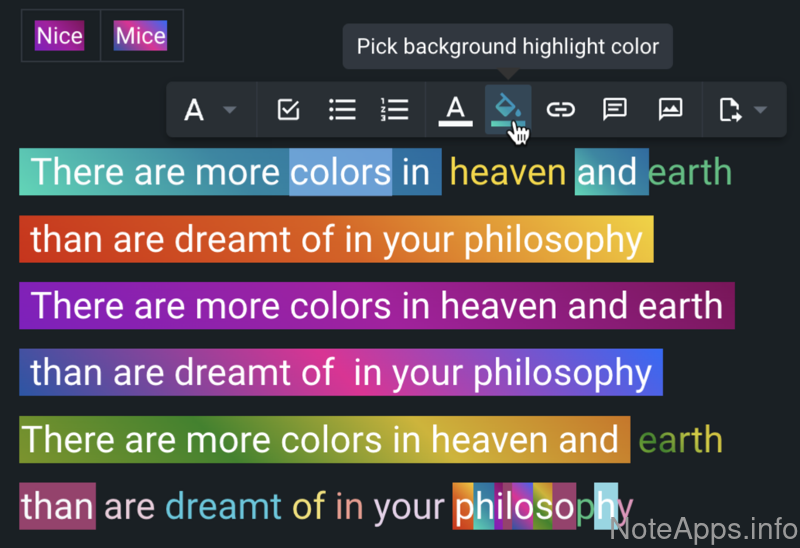800x548 pixels.
Task: Pick text color with underlined A icon
Action: click(456, 109)
